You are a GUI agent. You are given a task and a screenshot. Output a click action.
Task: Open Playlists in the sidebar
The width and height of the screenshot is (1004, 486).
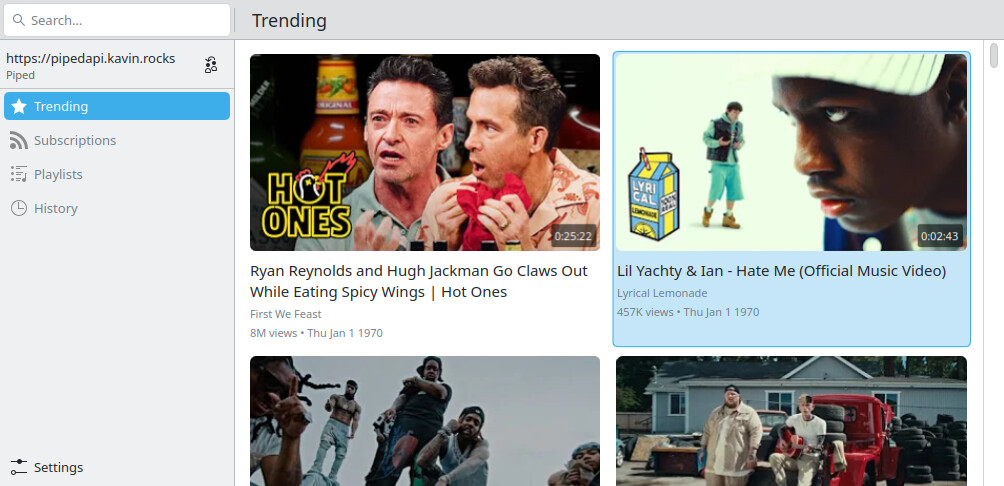click(117, 174)
